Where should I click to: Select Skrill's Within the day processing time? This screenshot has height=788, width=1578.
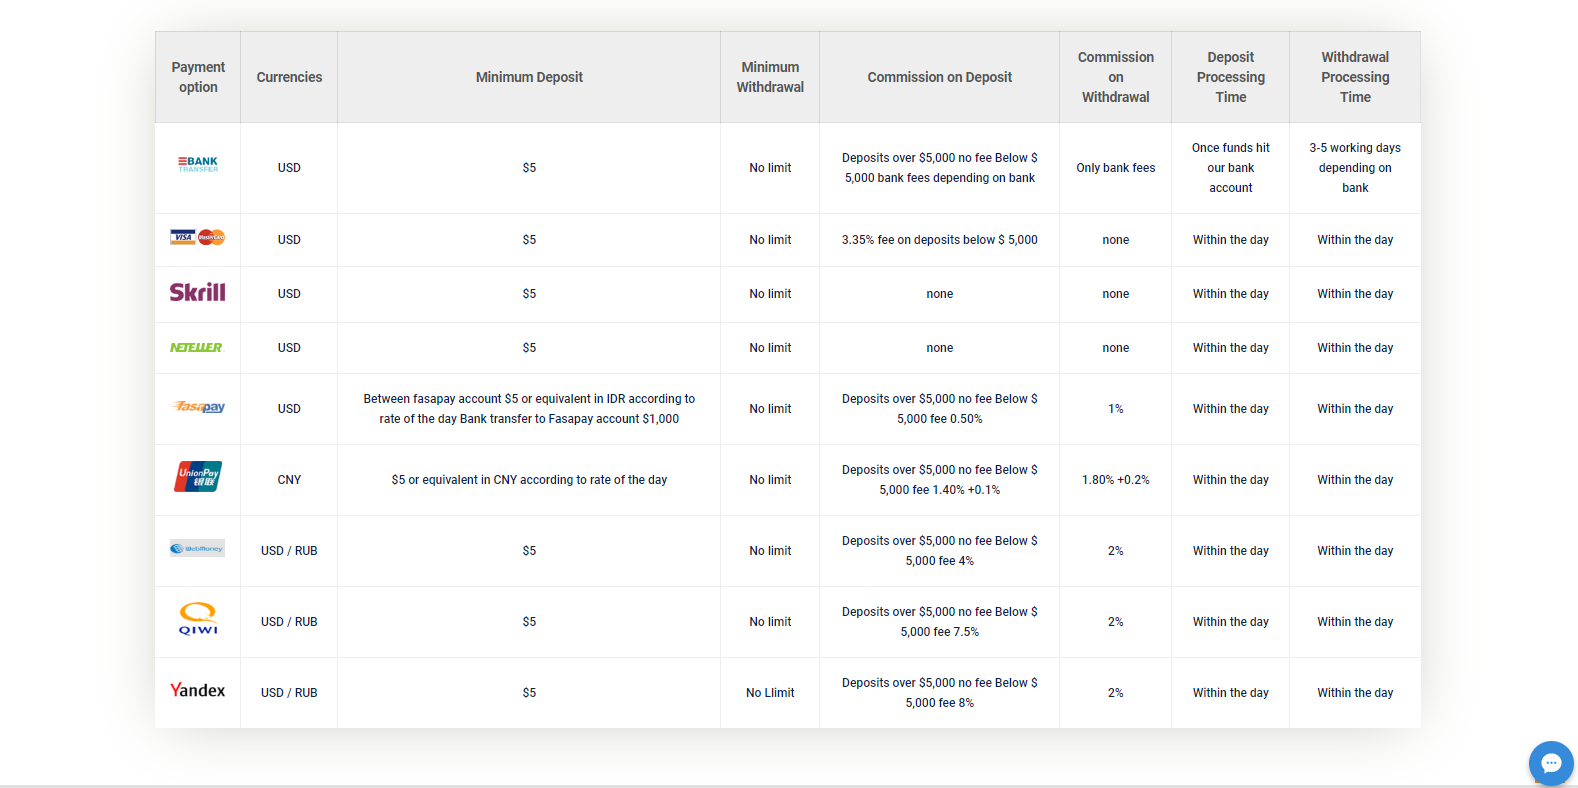click(x=1230, y=293)
